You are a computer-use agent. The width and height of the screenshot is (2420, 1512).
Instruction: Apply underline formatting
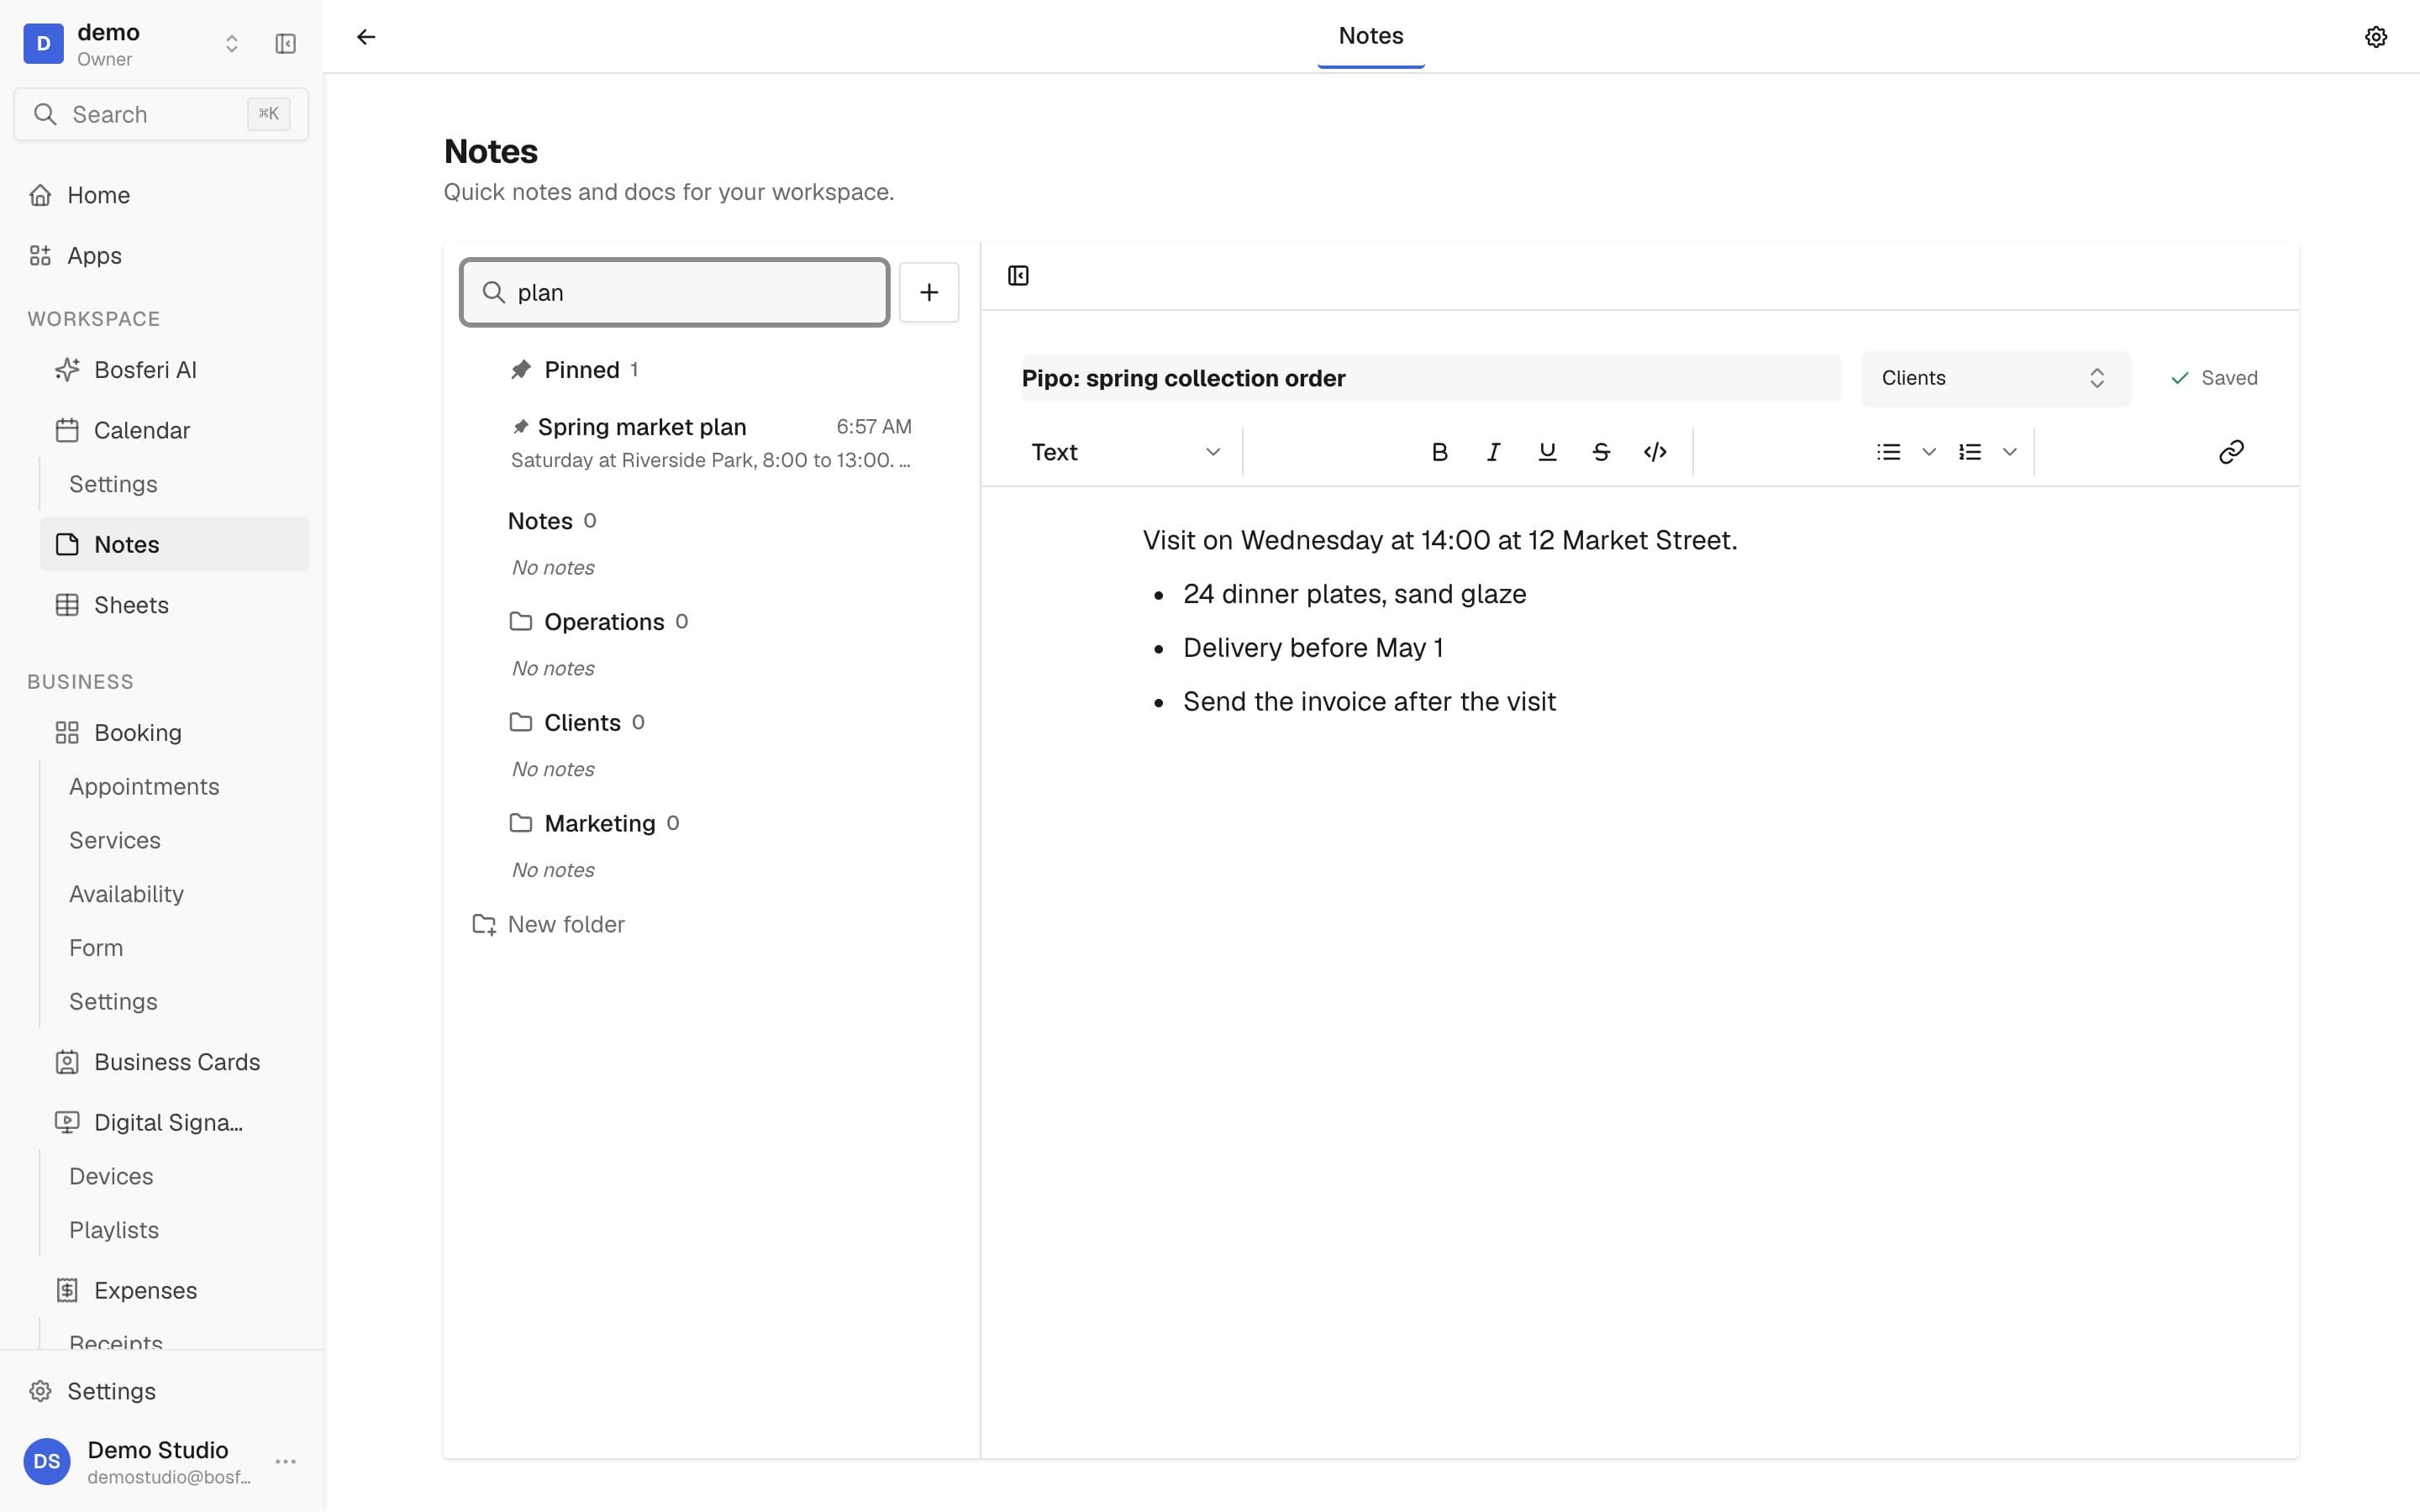pyautogui.click(x=1547, y=452)
